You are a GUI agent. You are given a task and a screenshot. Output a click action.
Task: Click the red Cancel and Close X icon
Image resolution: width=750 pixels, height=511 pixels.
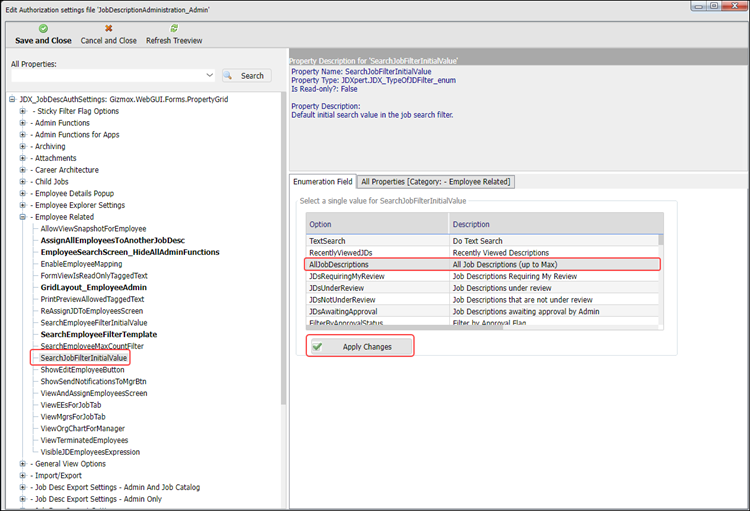(x=108, y=29)
